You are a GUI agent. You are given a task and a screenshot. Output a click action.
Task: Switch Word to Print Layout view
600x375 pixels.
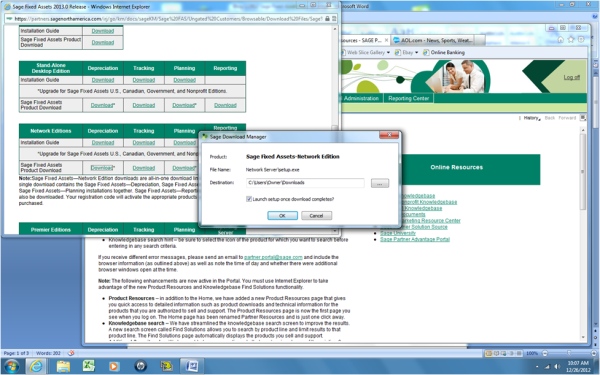click(489, 353)
